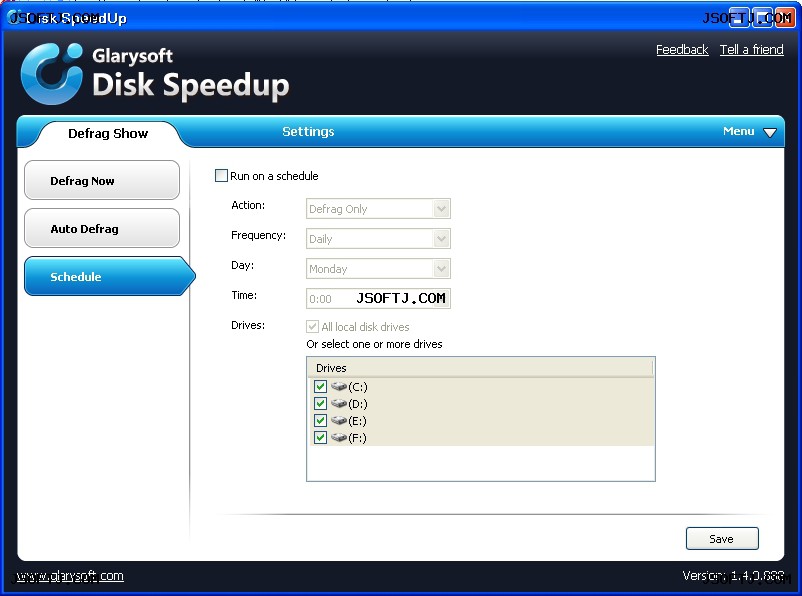Click the Drives column header
Viewport: 802px width, 596px height.
tap(480, 368)
